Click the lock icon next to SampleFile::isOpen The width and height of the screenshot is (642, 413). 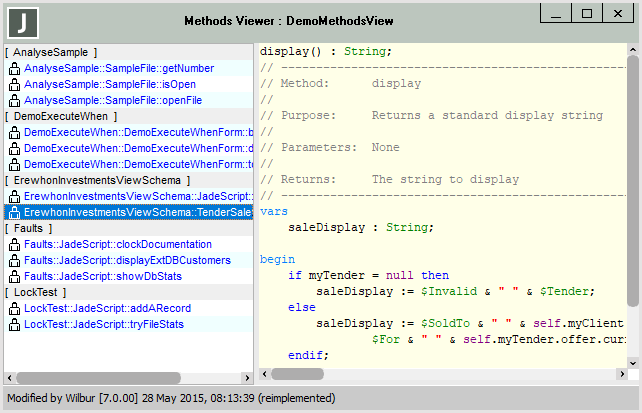pyautogui.click(x=14, y=85)
